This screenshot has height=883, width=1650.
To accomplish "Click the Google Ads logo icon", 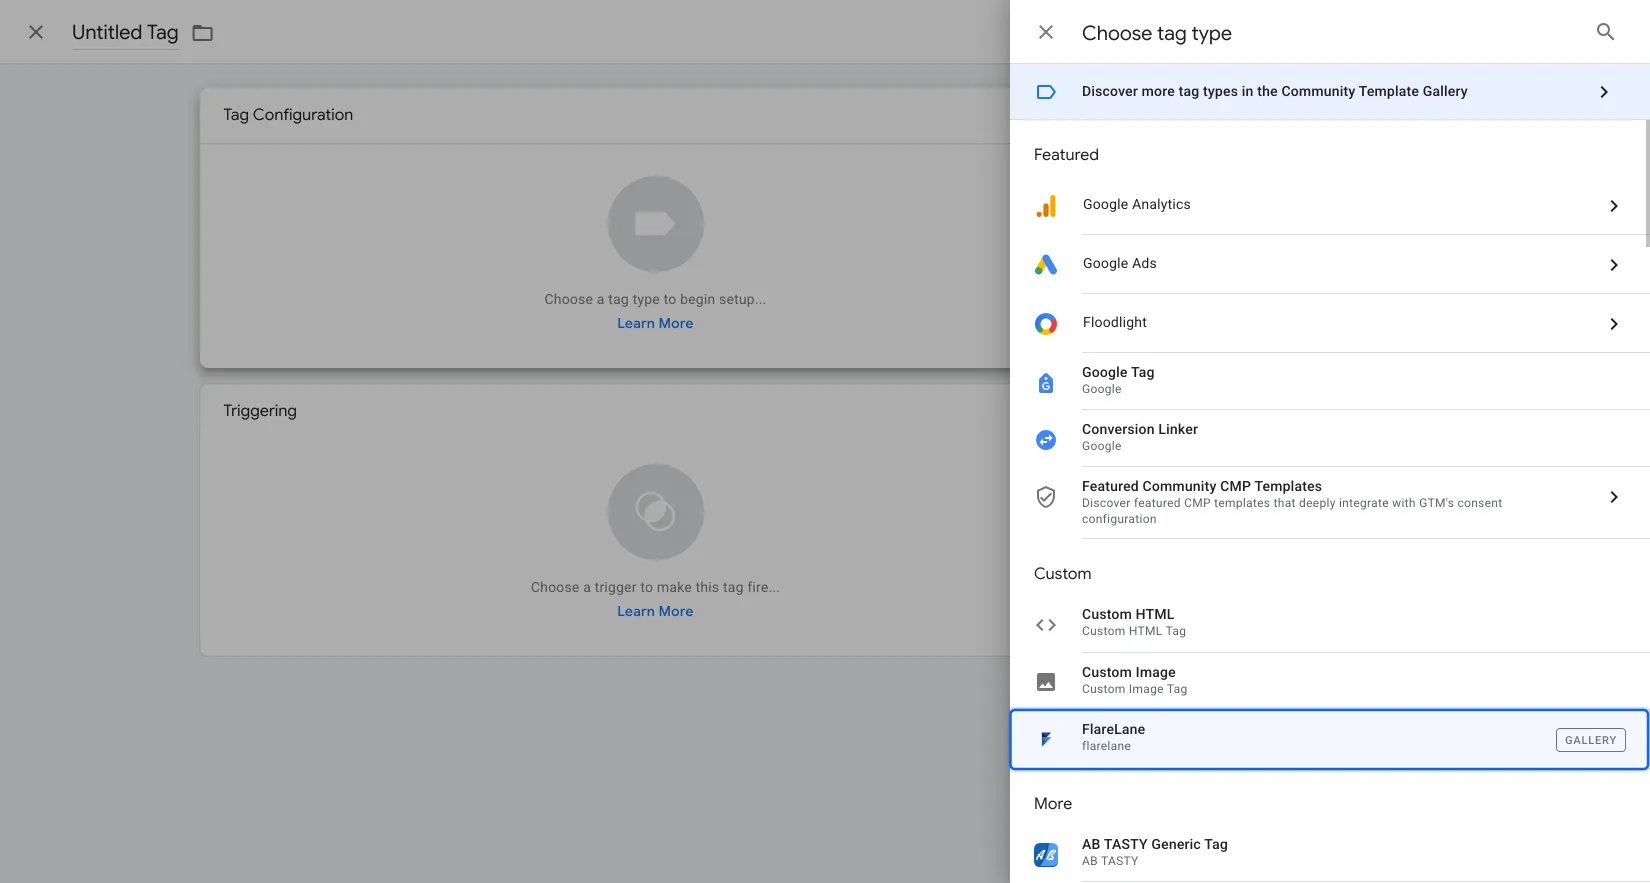I will coord(1046,265).
